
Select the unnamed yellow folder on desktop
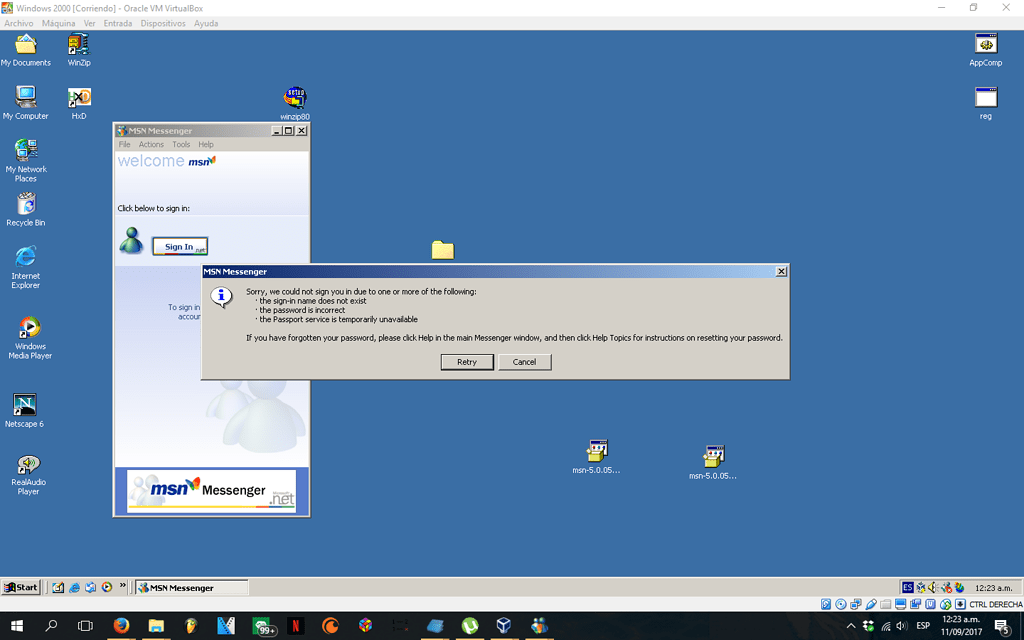tap(443, 249)
